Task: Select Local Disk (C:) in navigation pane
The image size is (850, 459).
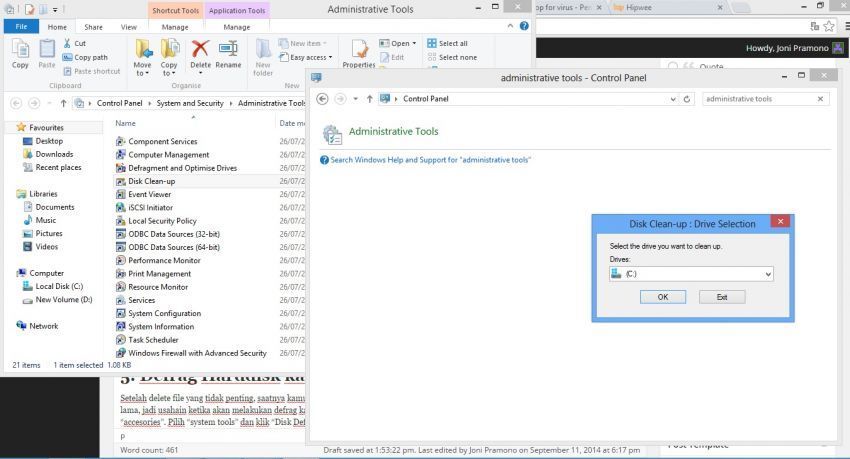Action: pos(59,286)
